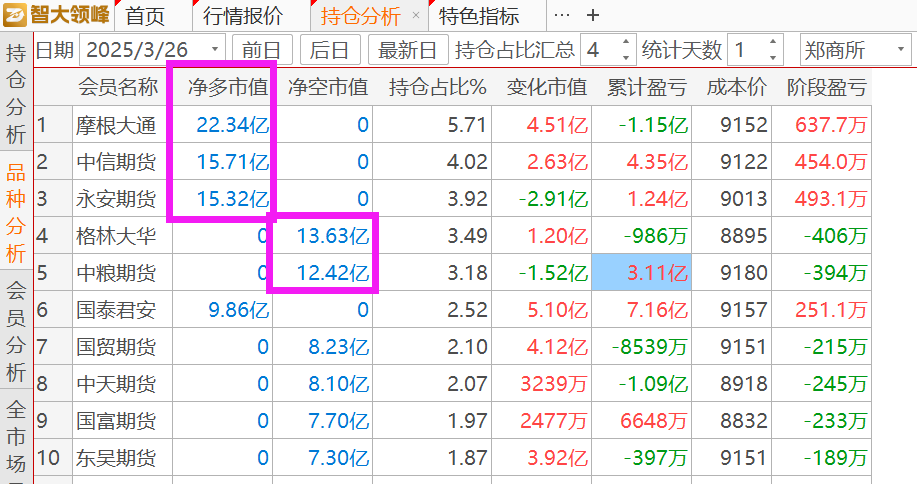The width and height of the screenshot is (917, 484).
Task: Select member 东吴期货
Action: point(116,458)
